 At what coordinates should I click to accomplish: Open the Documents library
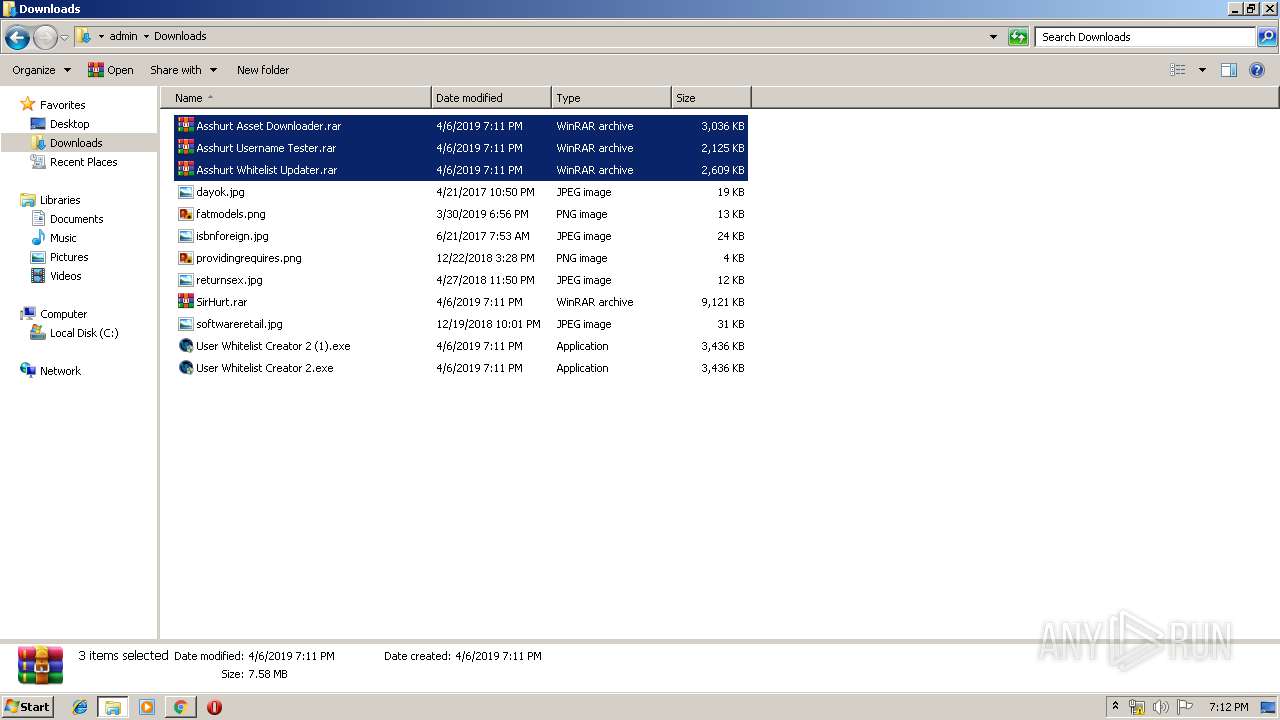(x=76, y=219)
